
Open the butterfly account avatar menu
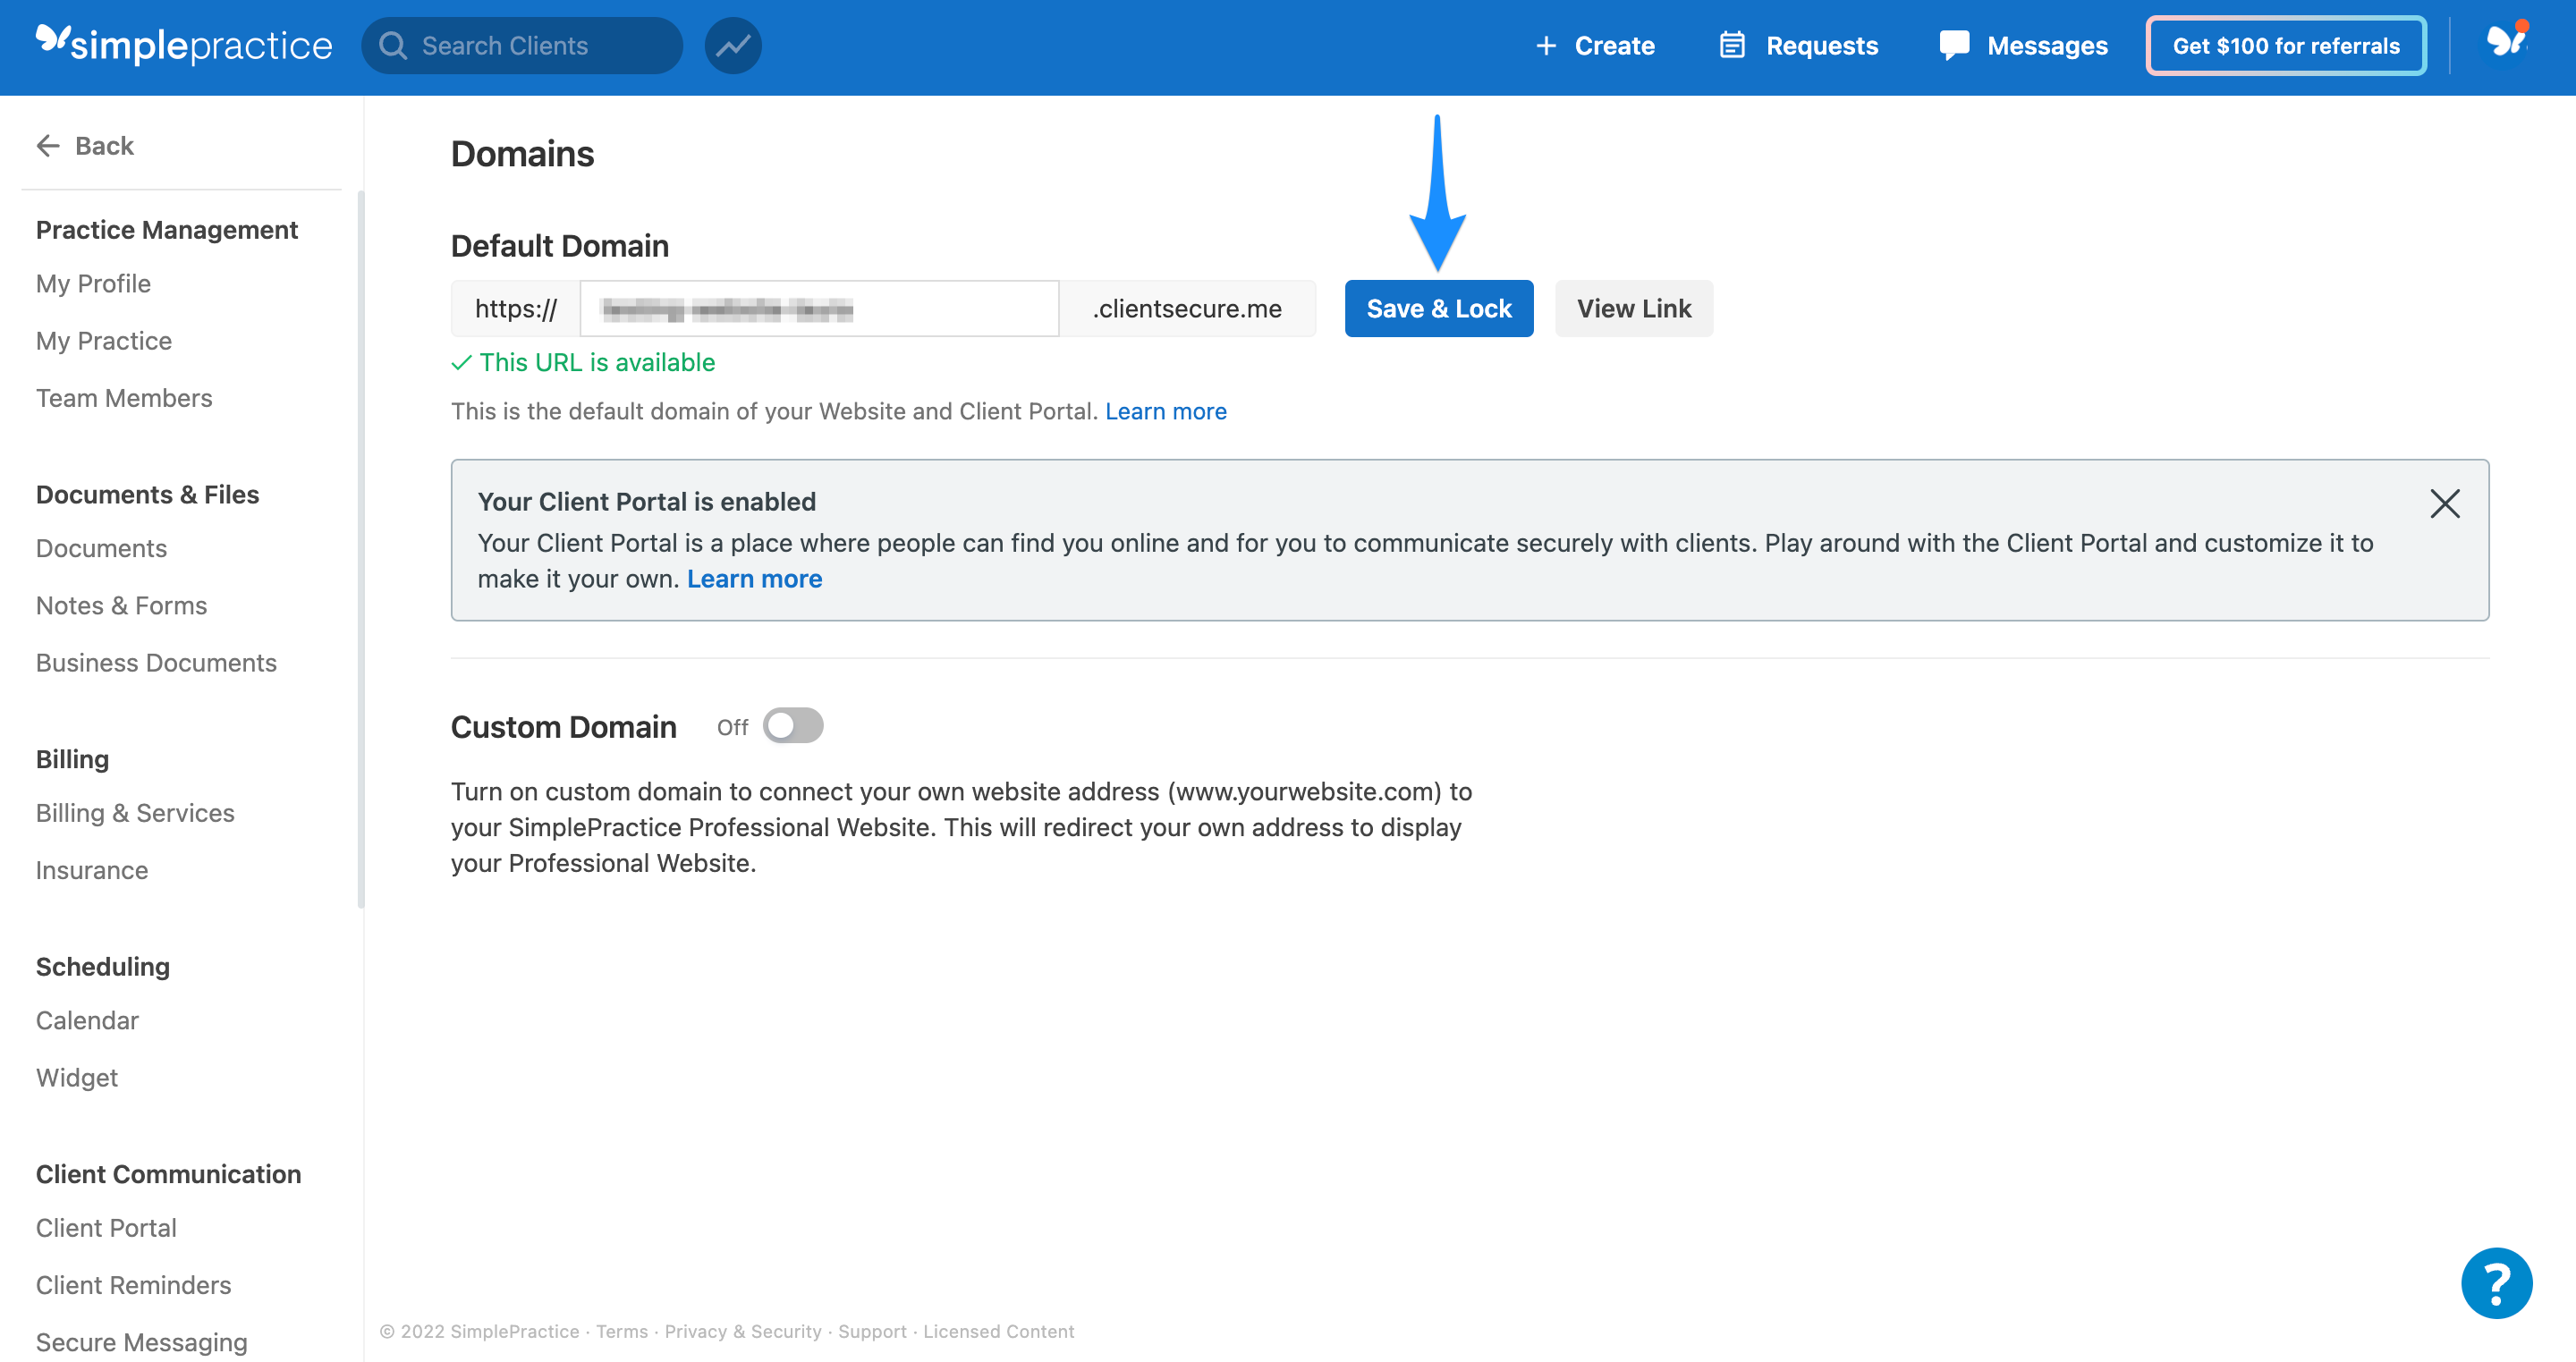[x=2507, y=43]
